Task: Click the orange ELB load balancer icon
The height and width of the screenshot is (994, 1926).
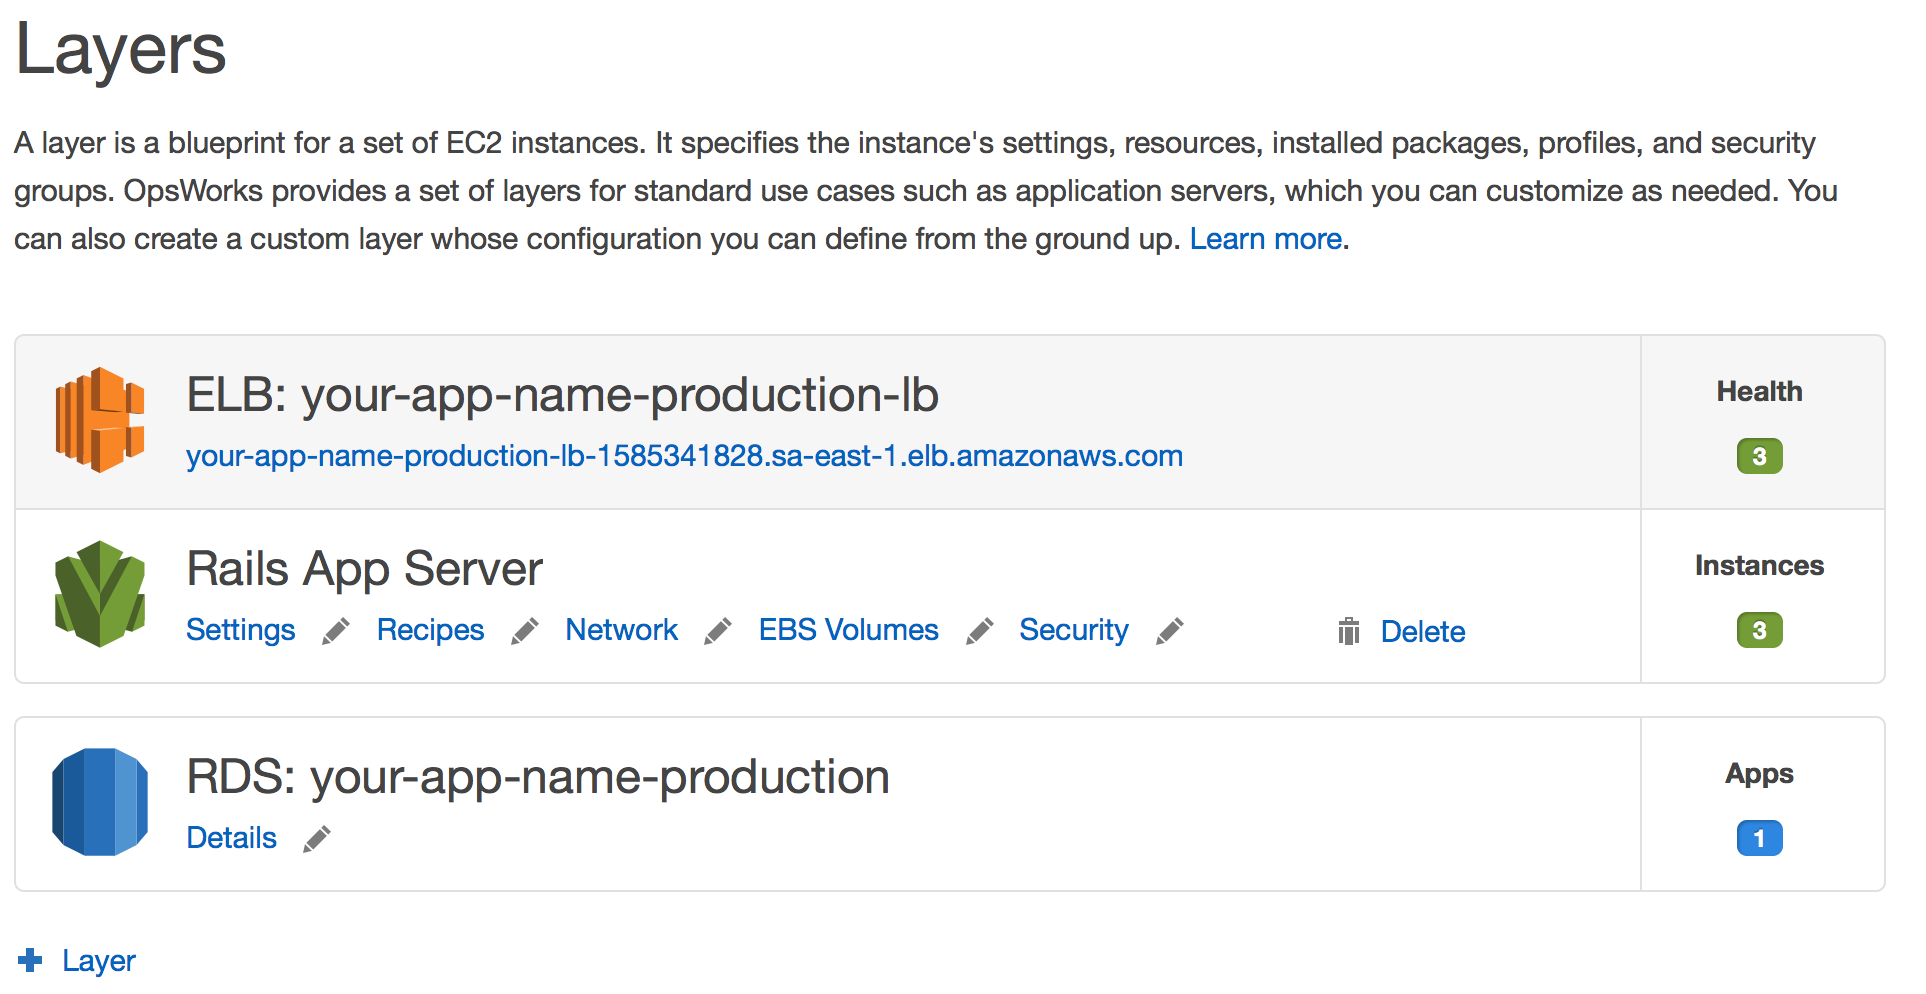Action: [x=100, y=420]
